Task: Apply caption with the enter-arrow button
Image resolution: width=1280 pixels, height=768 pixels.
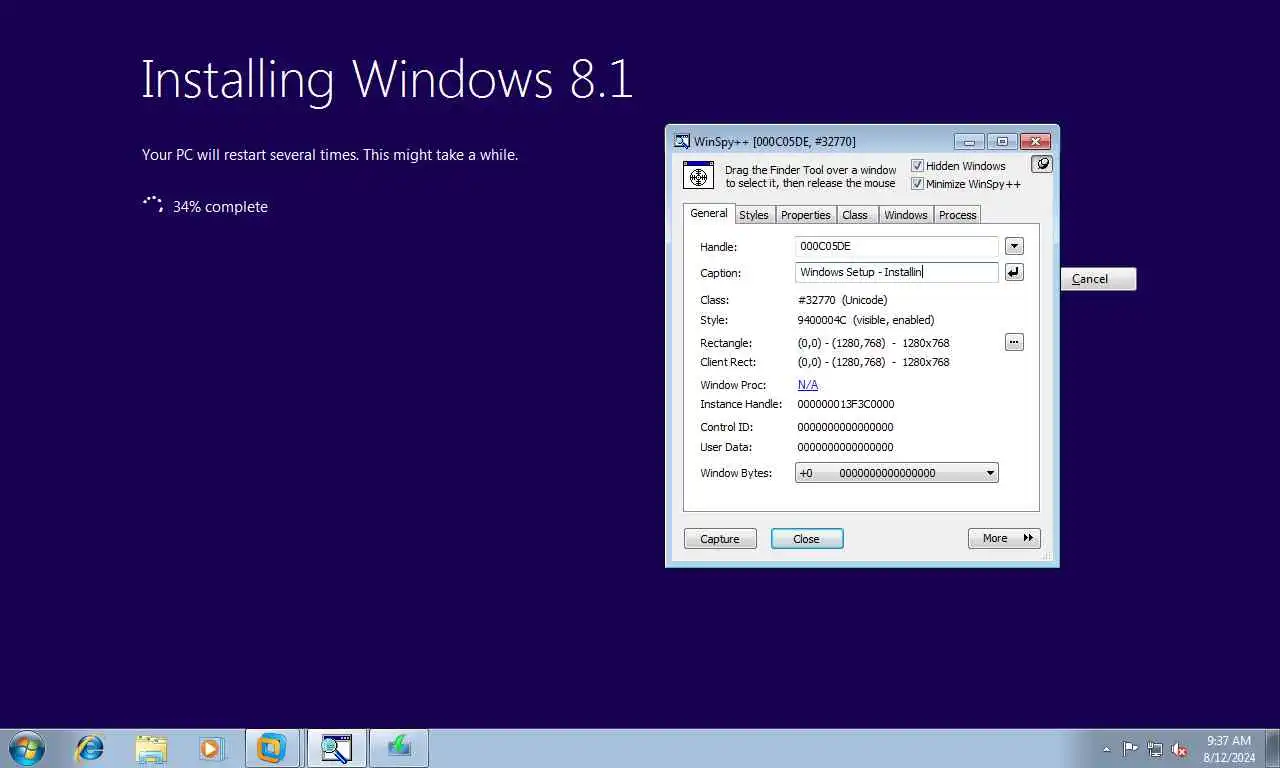Action: (x=1014, y=272)
